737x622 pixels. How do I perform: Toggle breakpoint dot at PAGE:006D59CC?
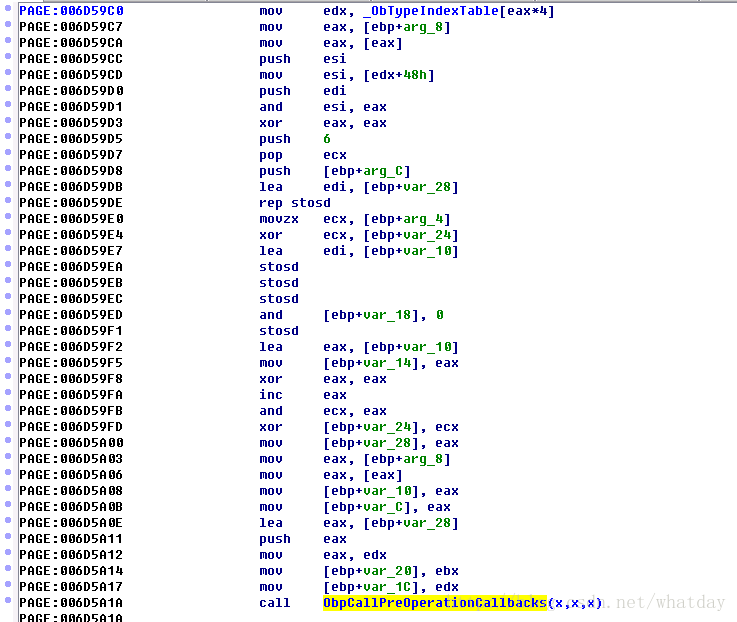(8, 56)
